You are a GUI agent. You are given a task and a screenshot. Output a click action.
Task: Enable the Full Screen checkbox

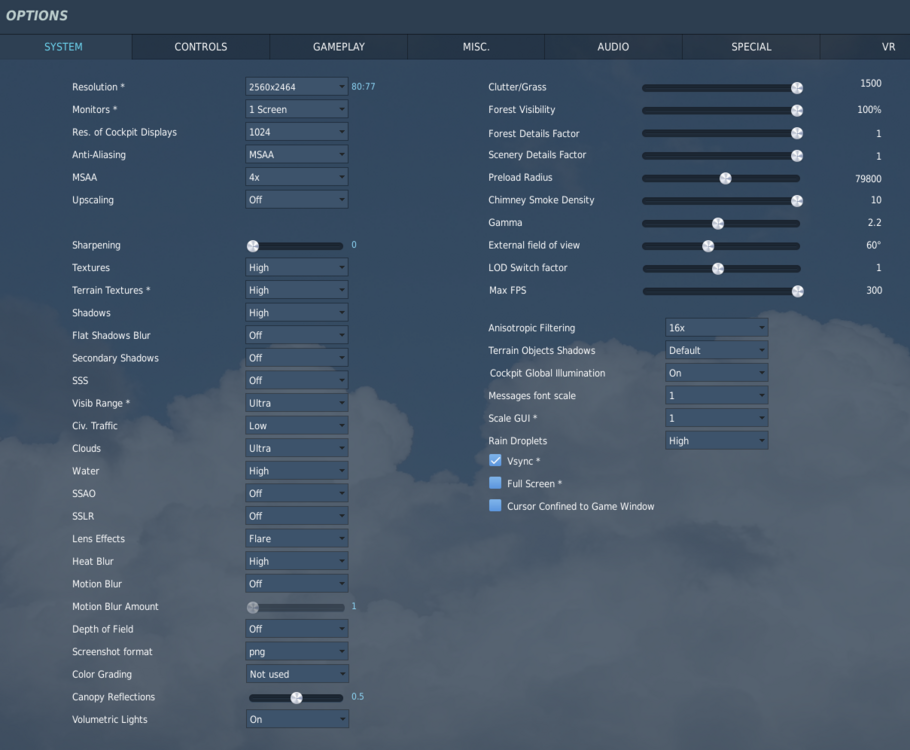point(495,483)
